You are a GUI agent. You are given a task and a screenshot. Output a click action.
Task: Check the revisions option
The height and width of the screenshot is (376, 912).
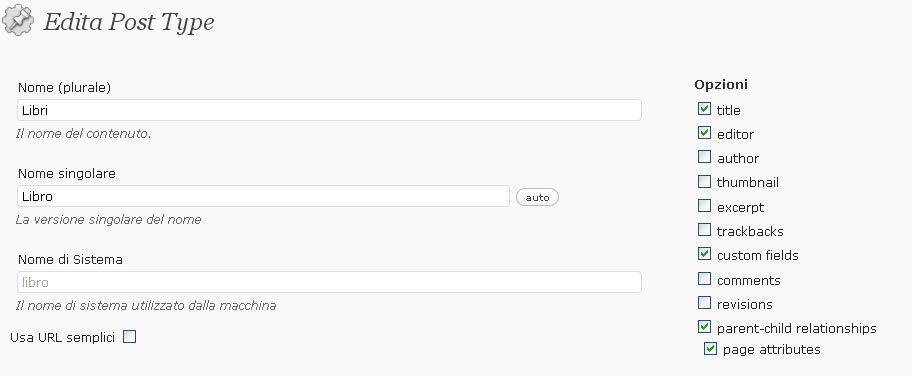[704, 303]
